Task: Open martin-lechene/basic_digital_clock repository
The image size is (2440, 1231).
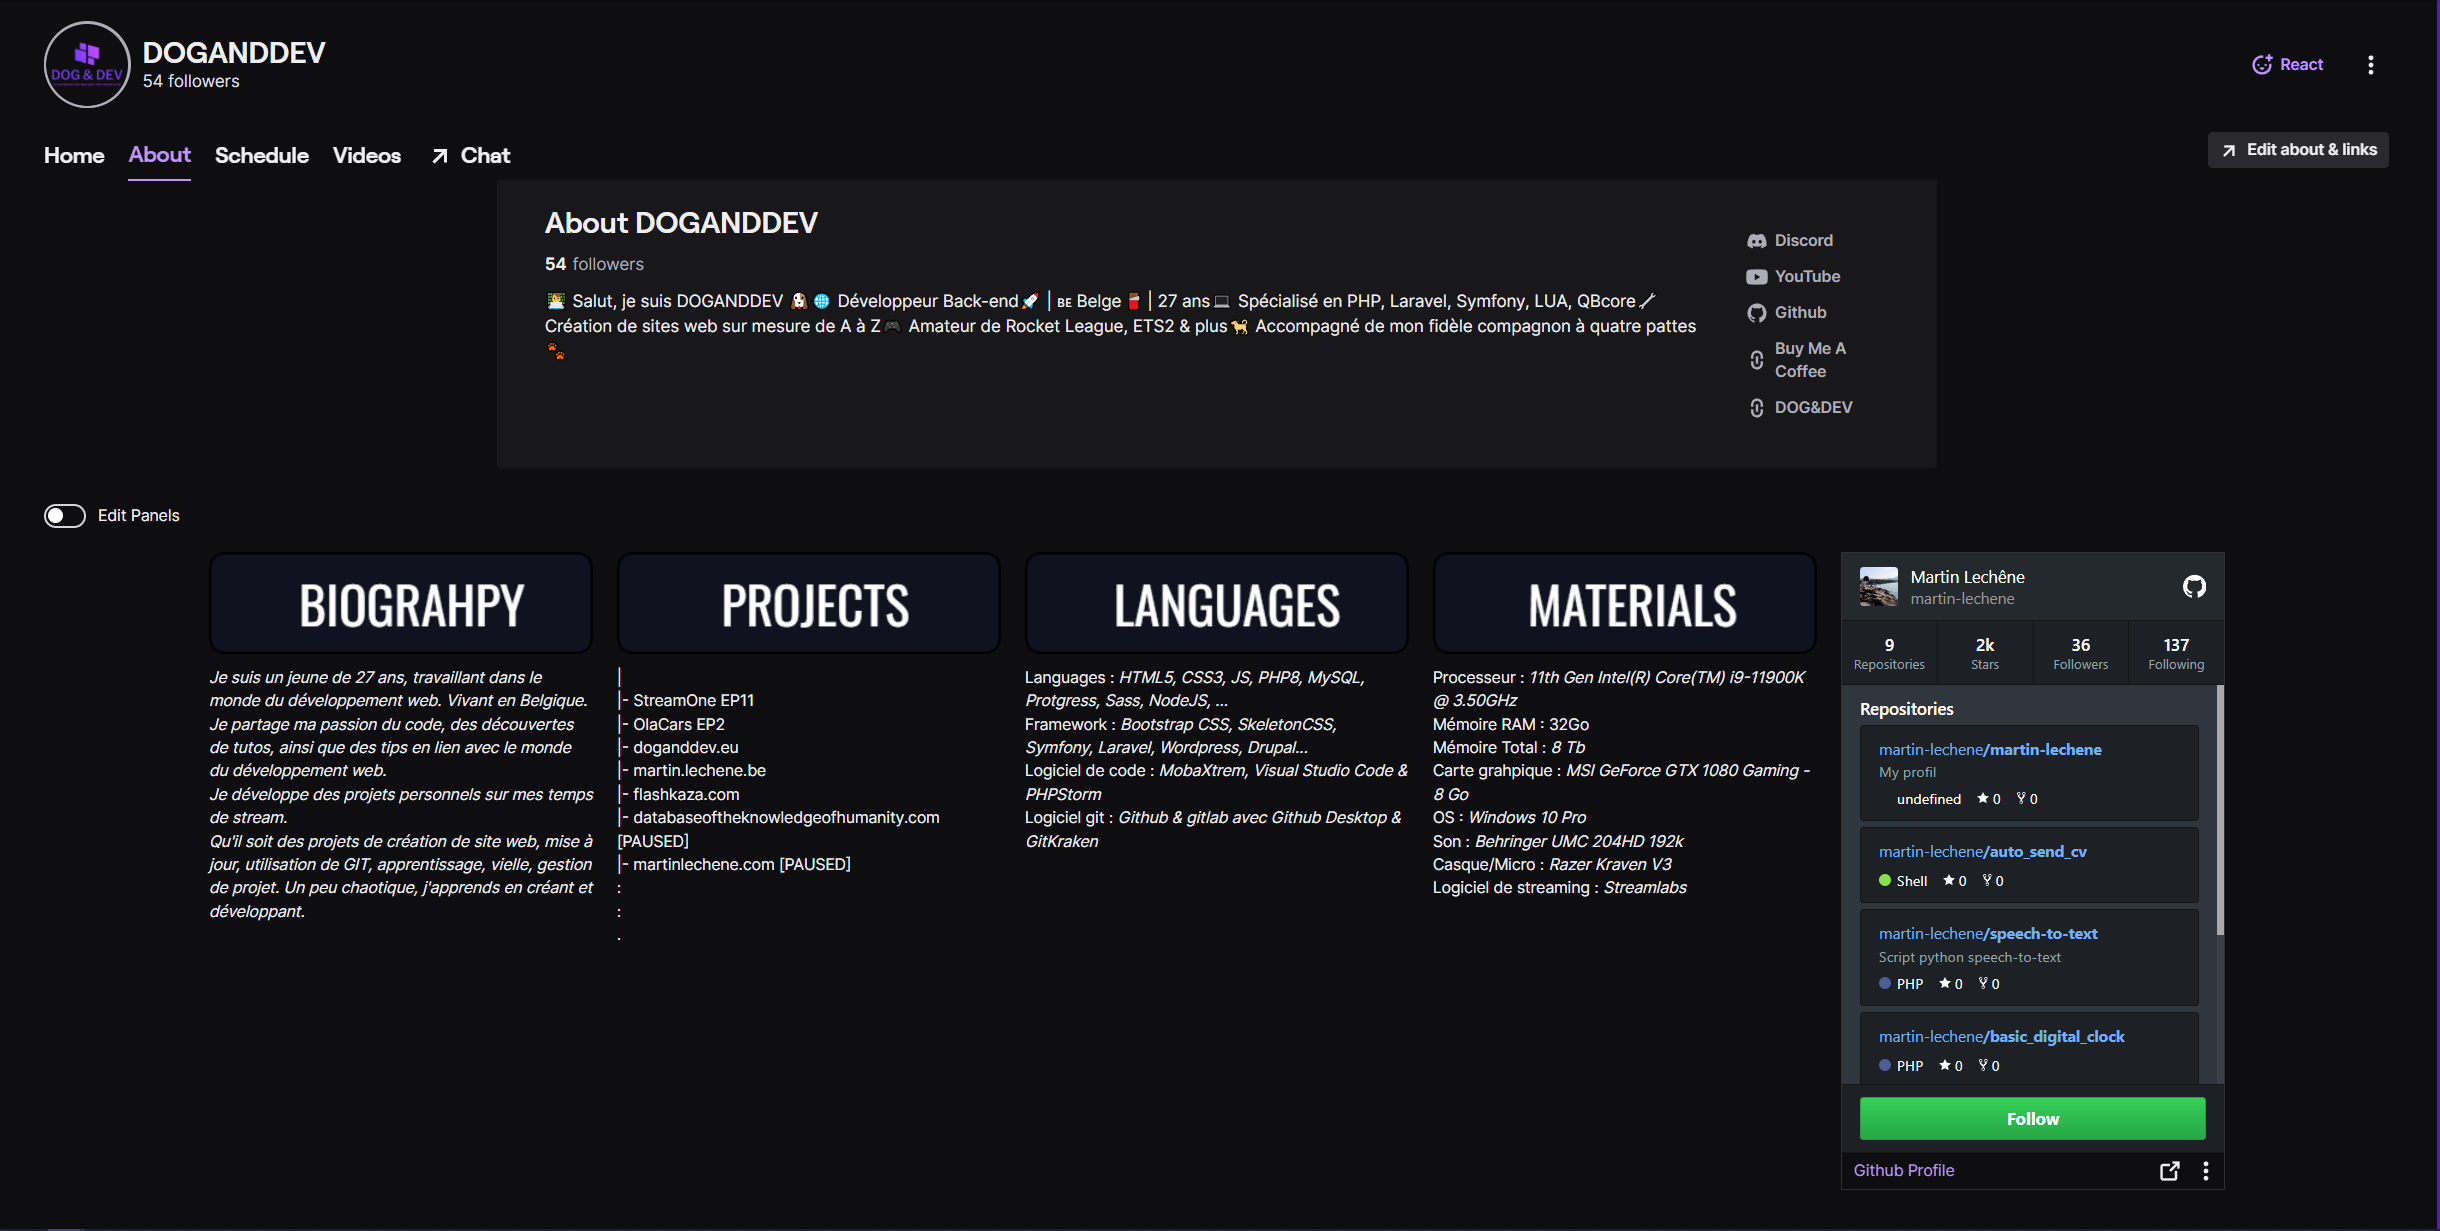Action: (x=2001, y=1037)
